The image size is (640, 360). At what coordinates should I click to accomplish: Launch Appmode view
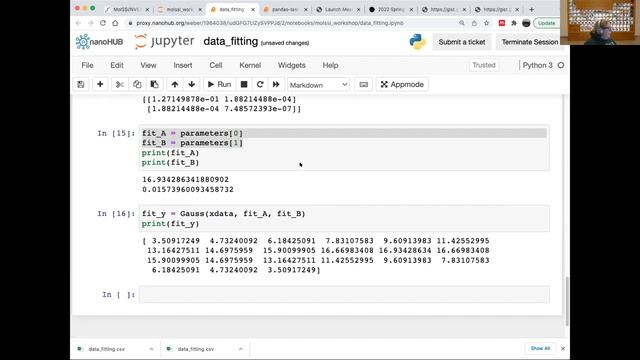tap(402, 84)
